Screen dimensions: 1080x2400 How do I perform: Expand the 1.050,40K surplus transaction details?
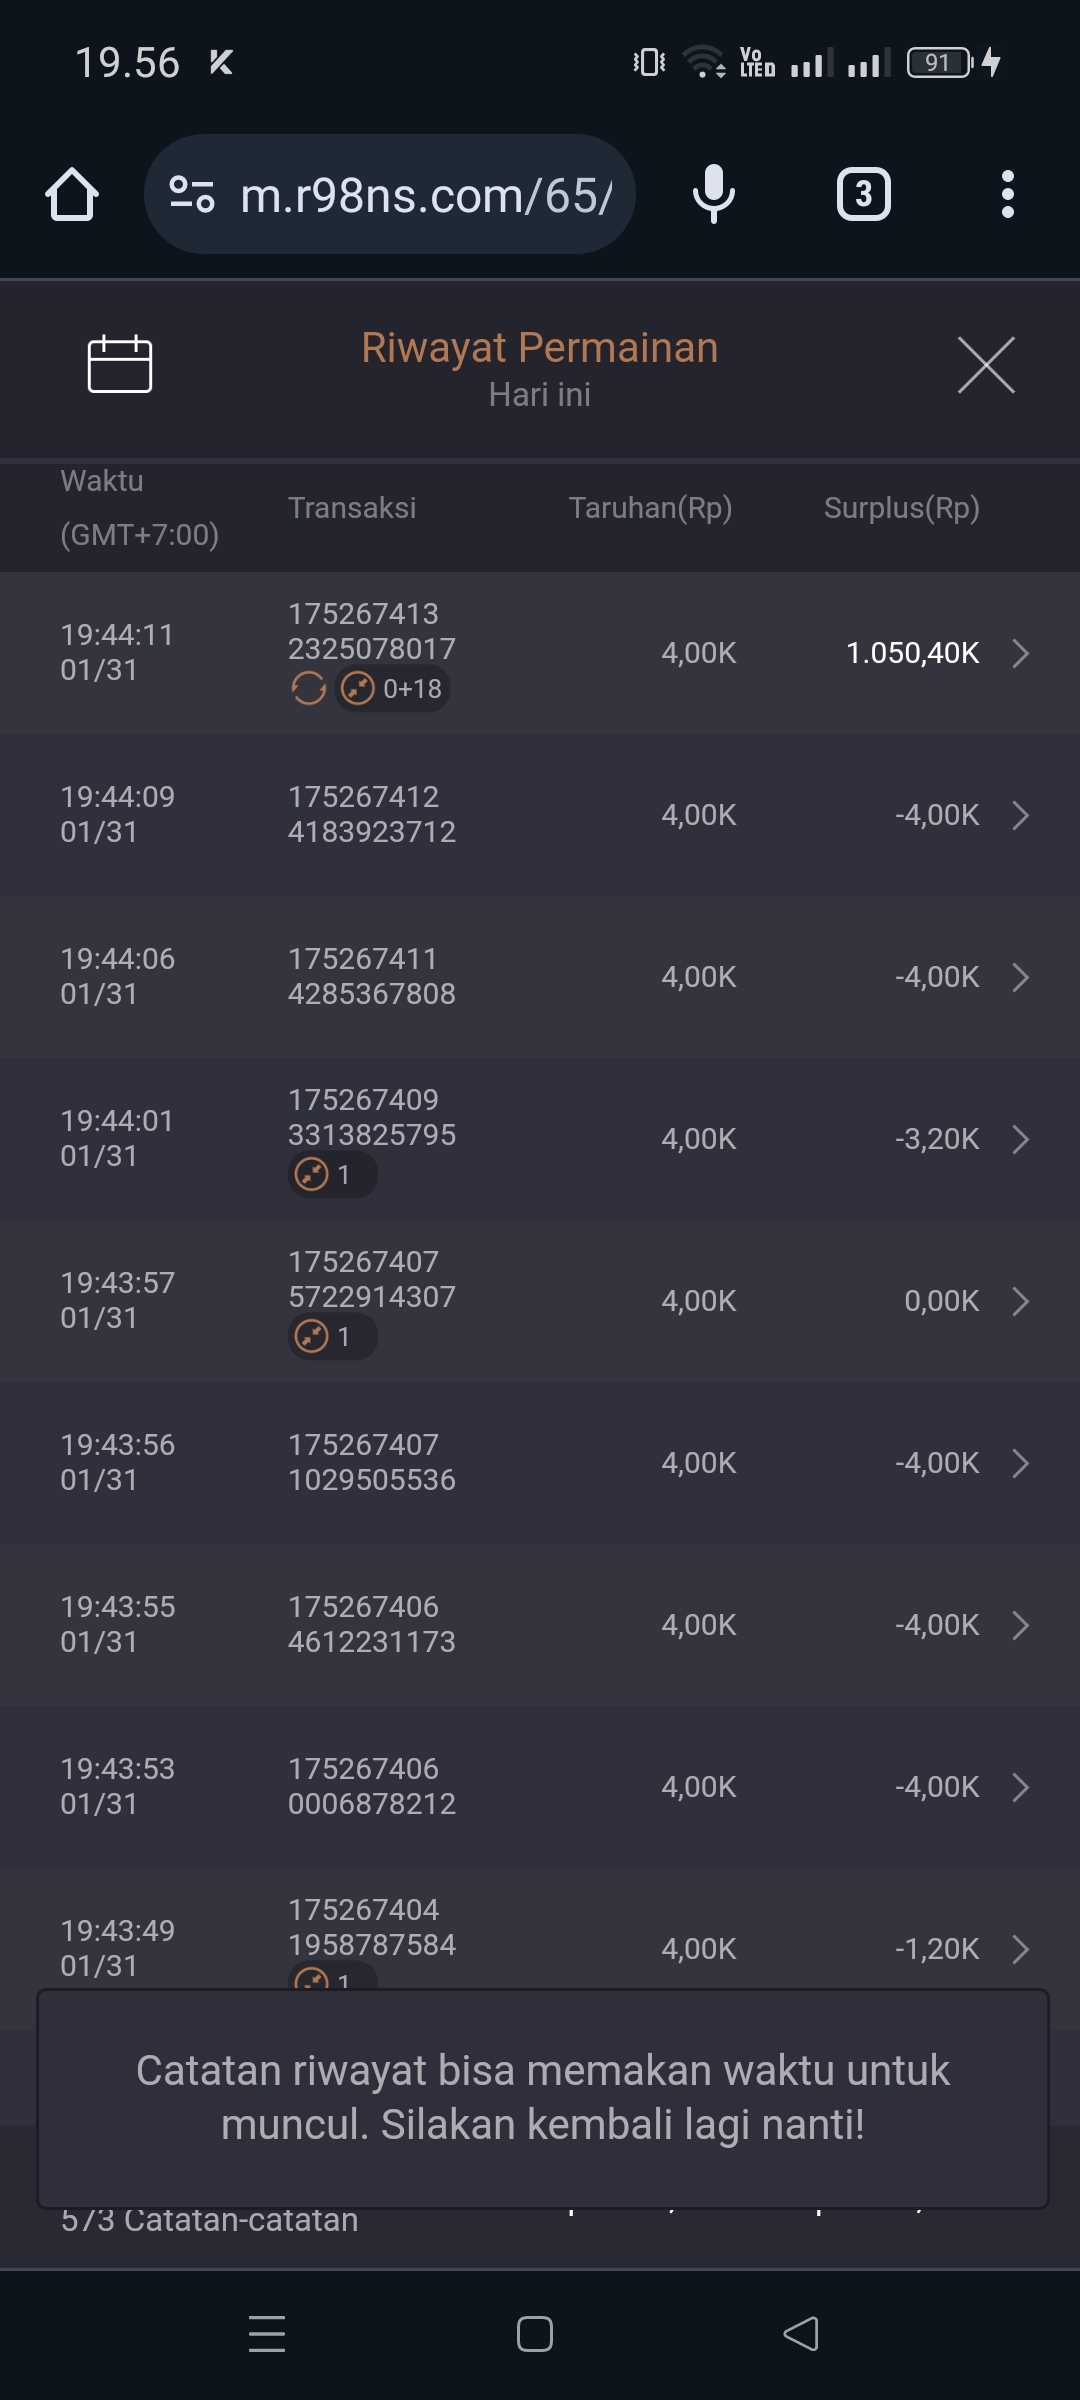pyautogui.click(x=1020, y=653)
